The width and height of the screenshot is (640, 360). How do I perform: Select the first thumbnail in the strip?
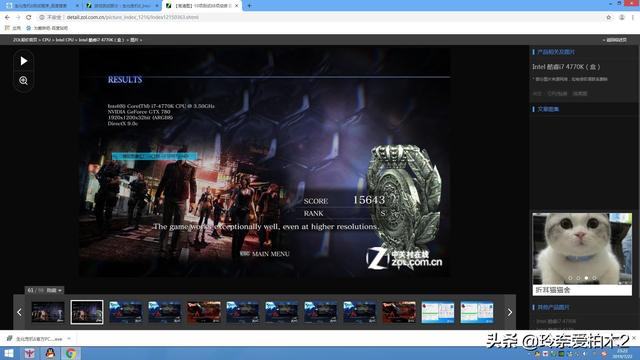point(48,312)
